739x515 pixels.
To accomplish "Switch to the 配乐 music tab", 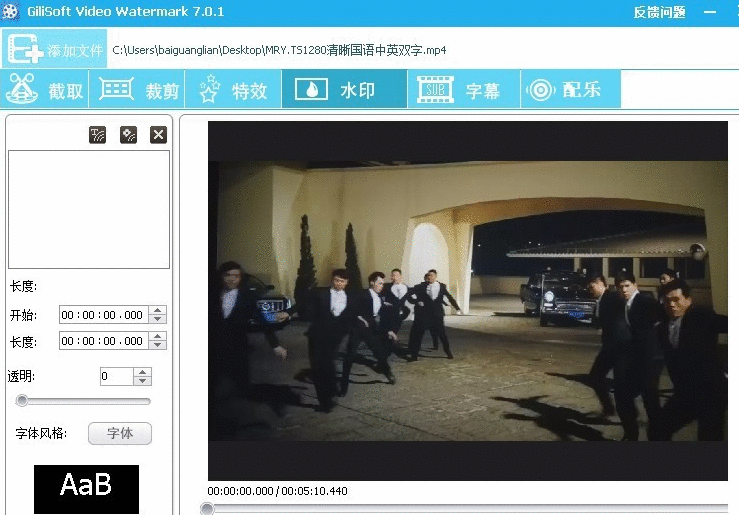I will pos(571,89).
